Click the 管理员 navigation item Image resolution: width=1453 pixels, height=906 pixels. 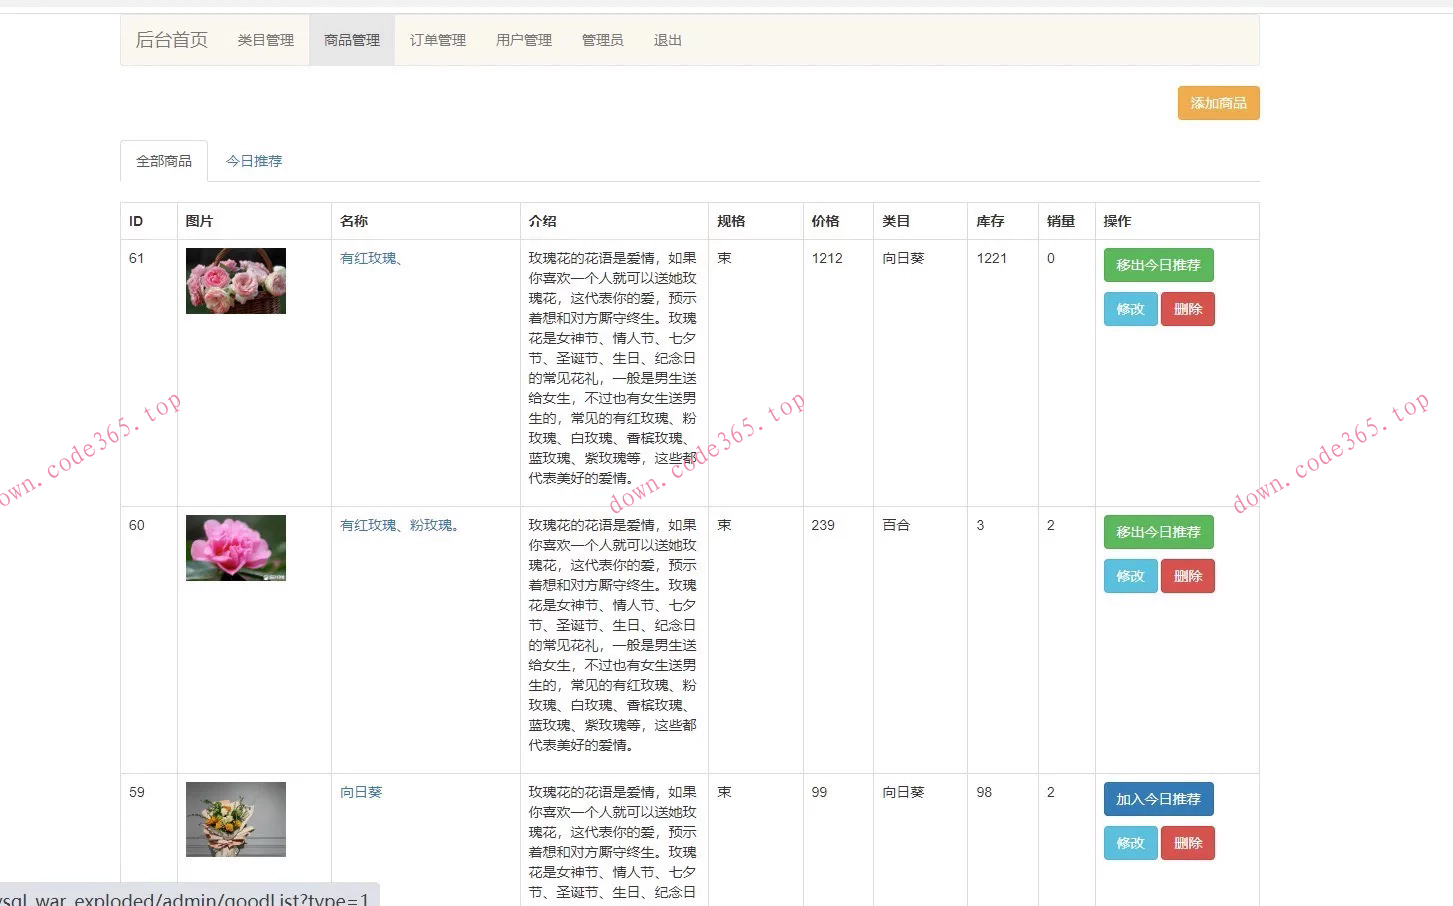tap(602, 40)
